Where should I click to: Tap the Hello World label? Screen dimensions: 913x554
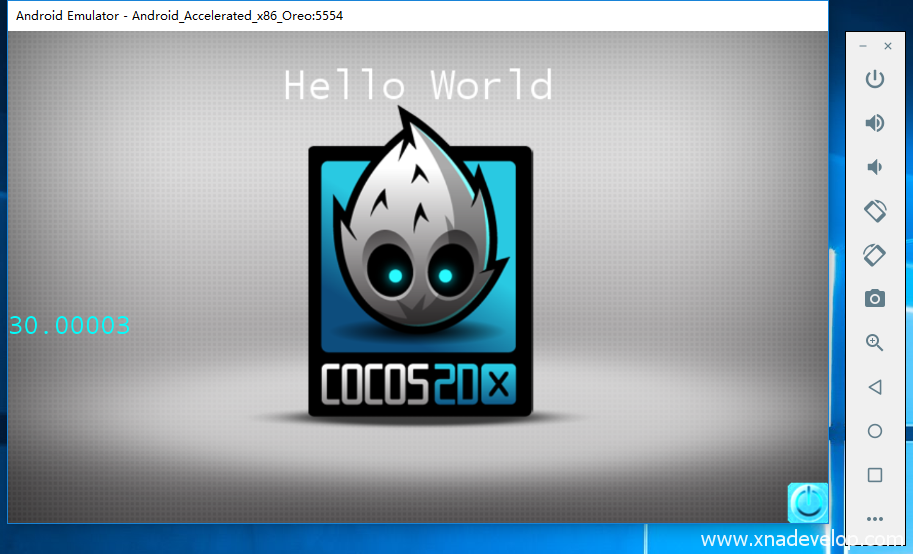tap(418, 86)
